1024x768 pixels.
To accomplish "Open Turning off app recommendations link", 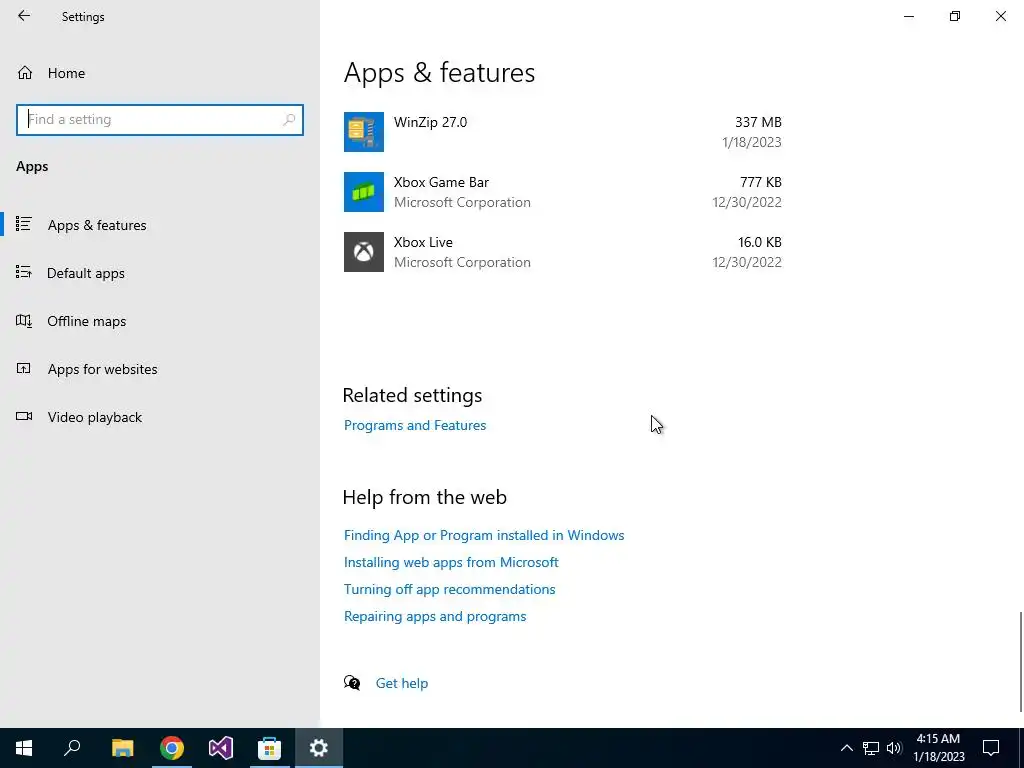I will click(449, 589).
